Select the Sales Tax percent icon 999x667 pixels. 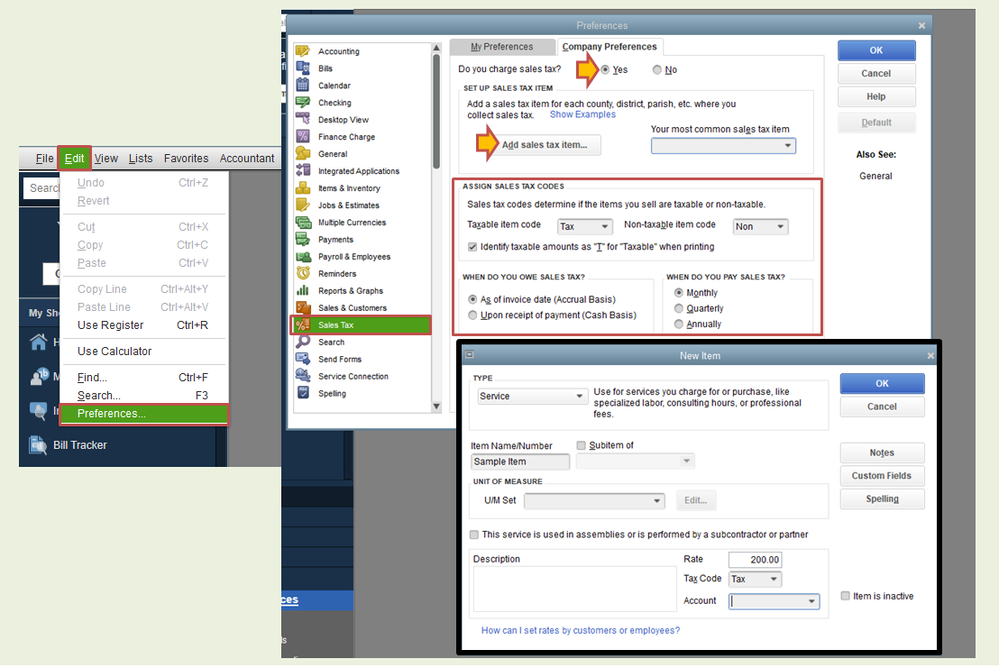tap(303, 325)
